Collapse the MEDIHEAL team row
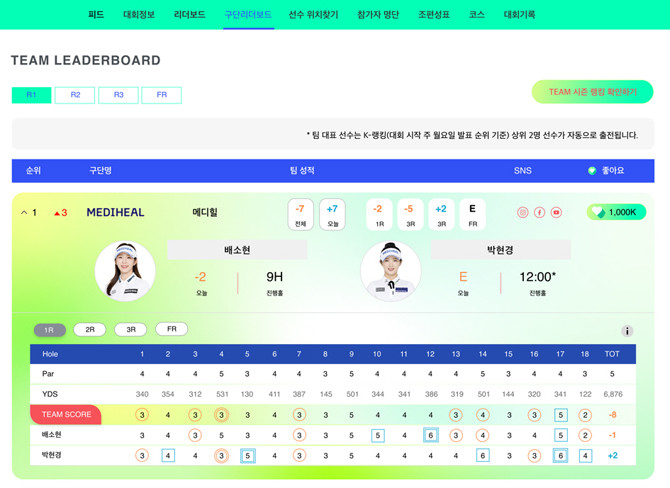 22,212
